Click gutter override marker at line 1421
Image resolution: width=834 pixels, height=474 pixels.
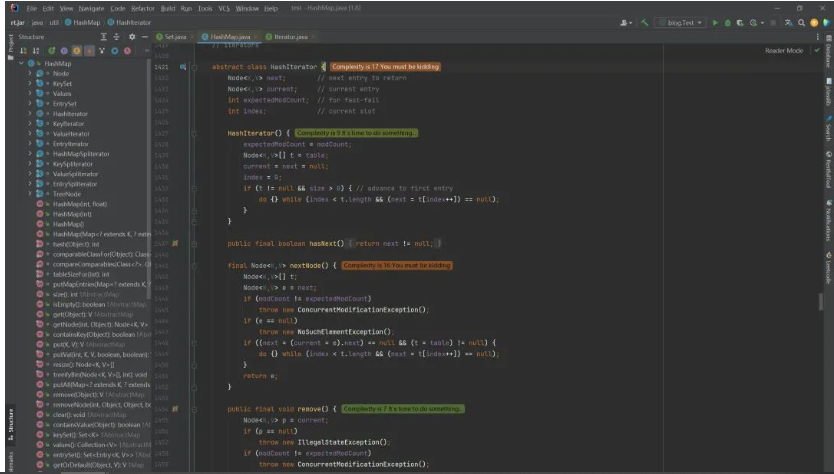click(183, 67)
